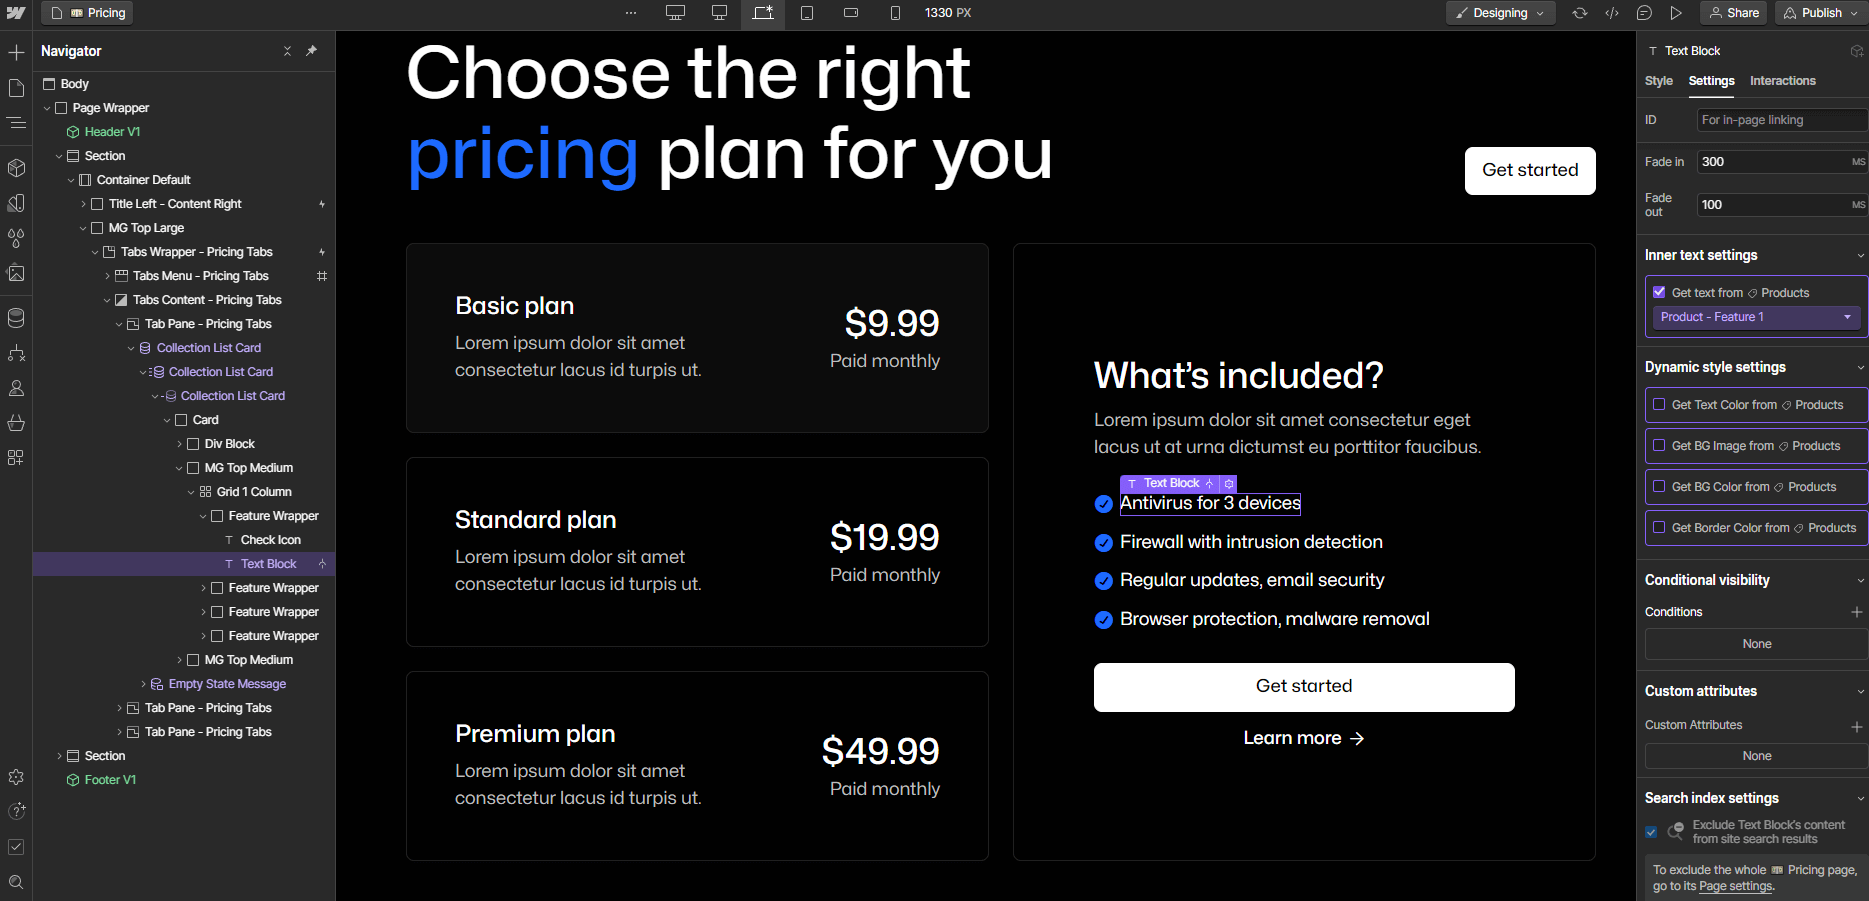Open the Components panel
1869x901 pixels.
coord(16,168)
